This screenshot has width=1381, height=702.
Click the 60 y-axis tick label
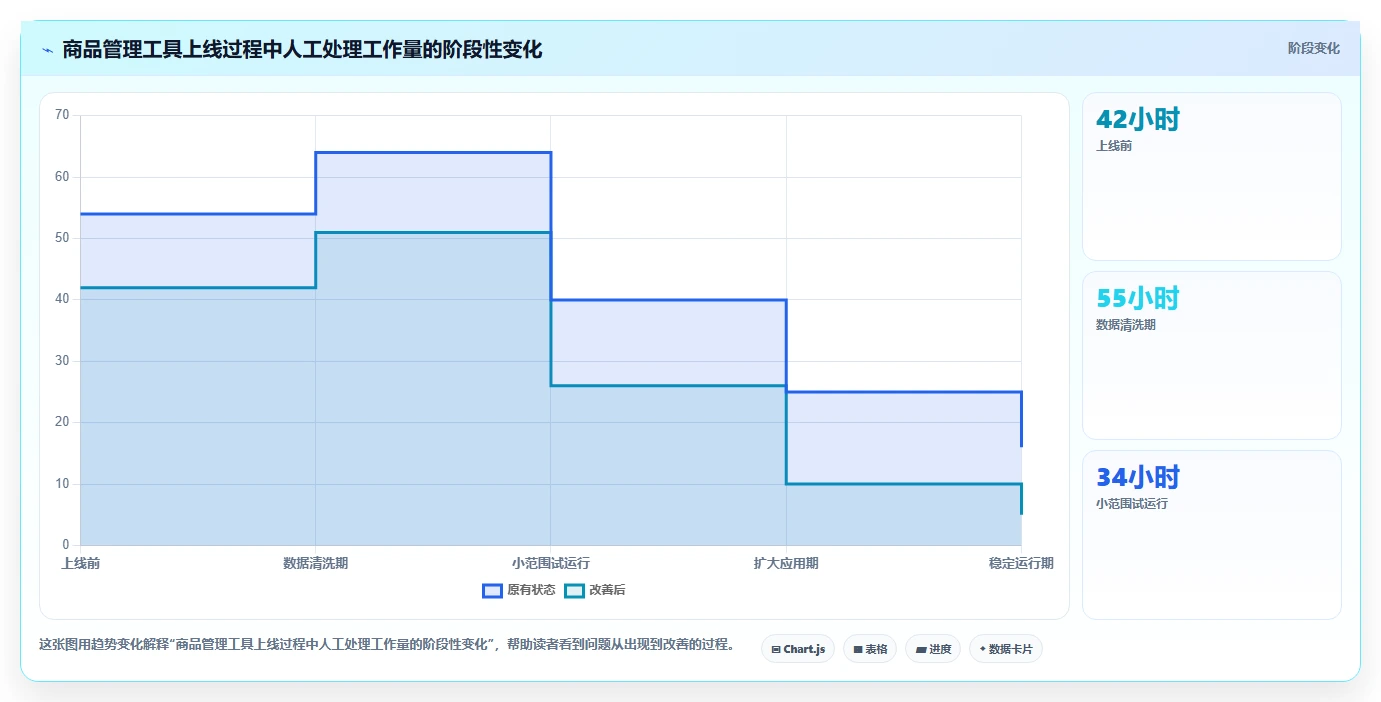62,177
